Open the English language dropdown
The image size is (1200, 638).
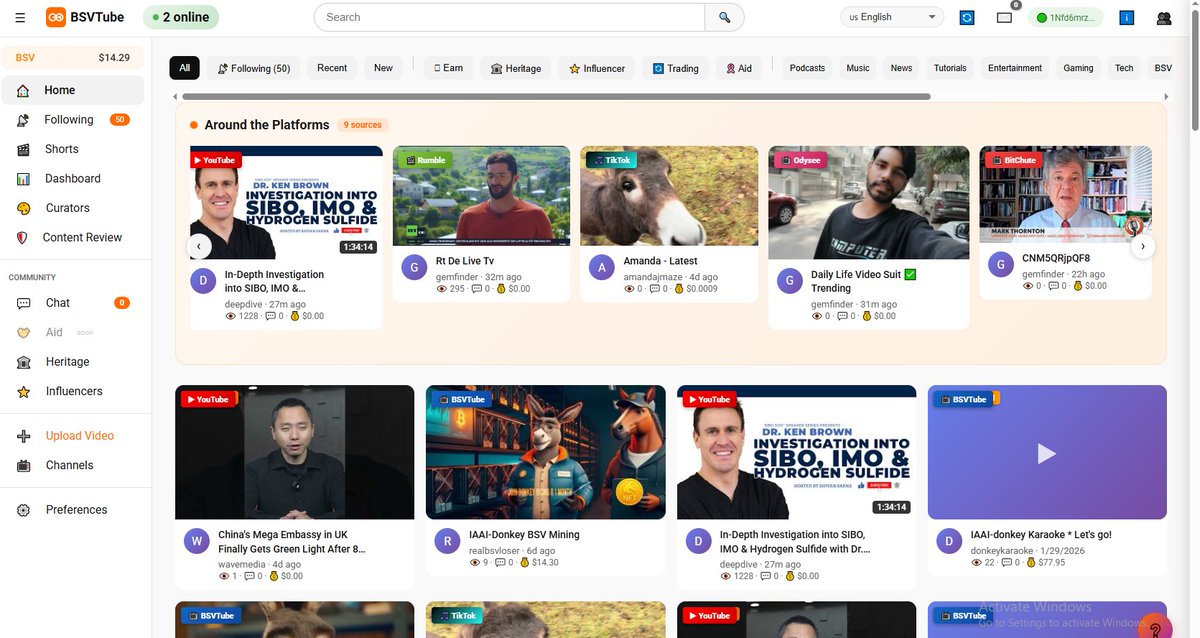coord(889,17)
